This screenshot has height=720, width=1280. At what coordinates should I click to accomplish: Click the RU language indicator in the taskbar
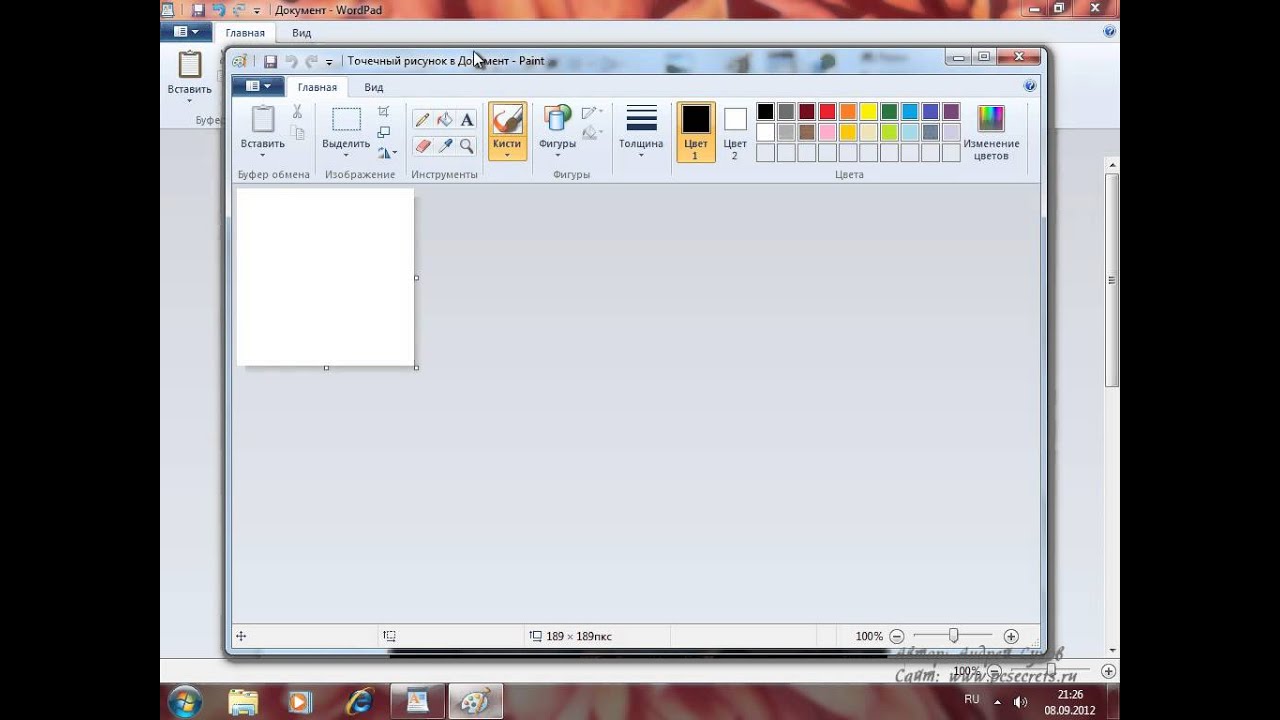click(972, 699)
